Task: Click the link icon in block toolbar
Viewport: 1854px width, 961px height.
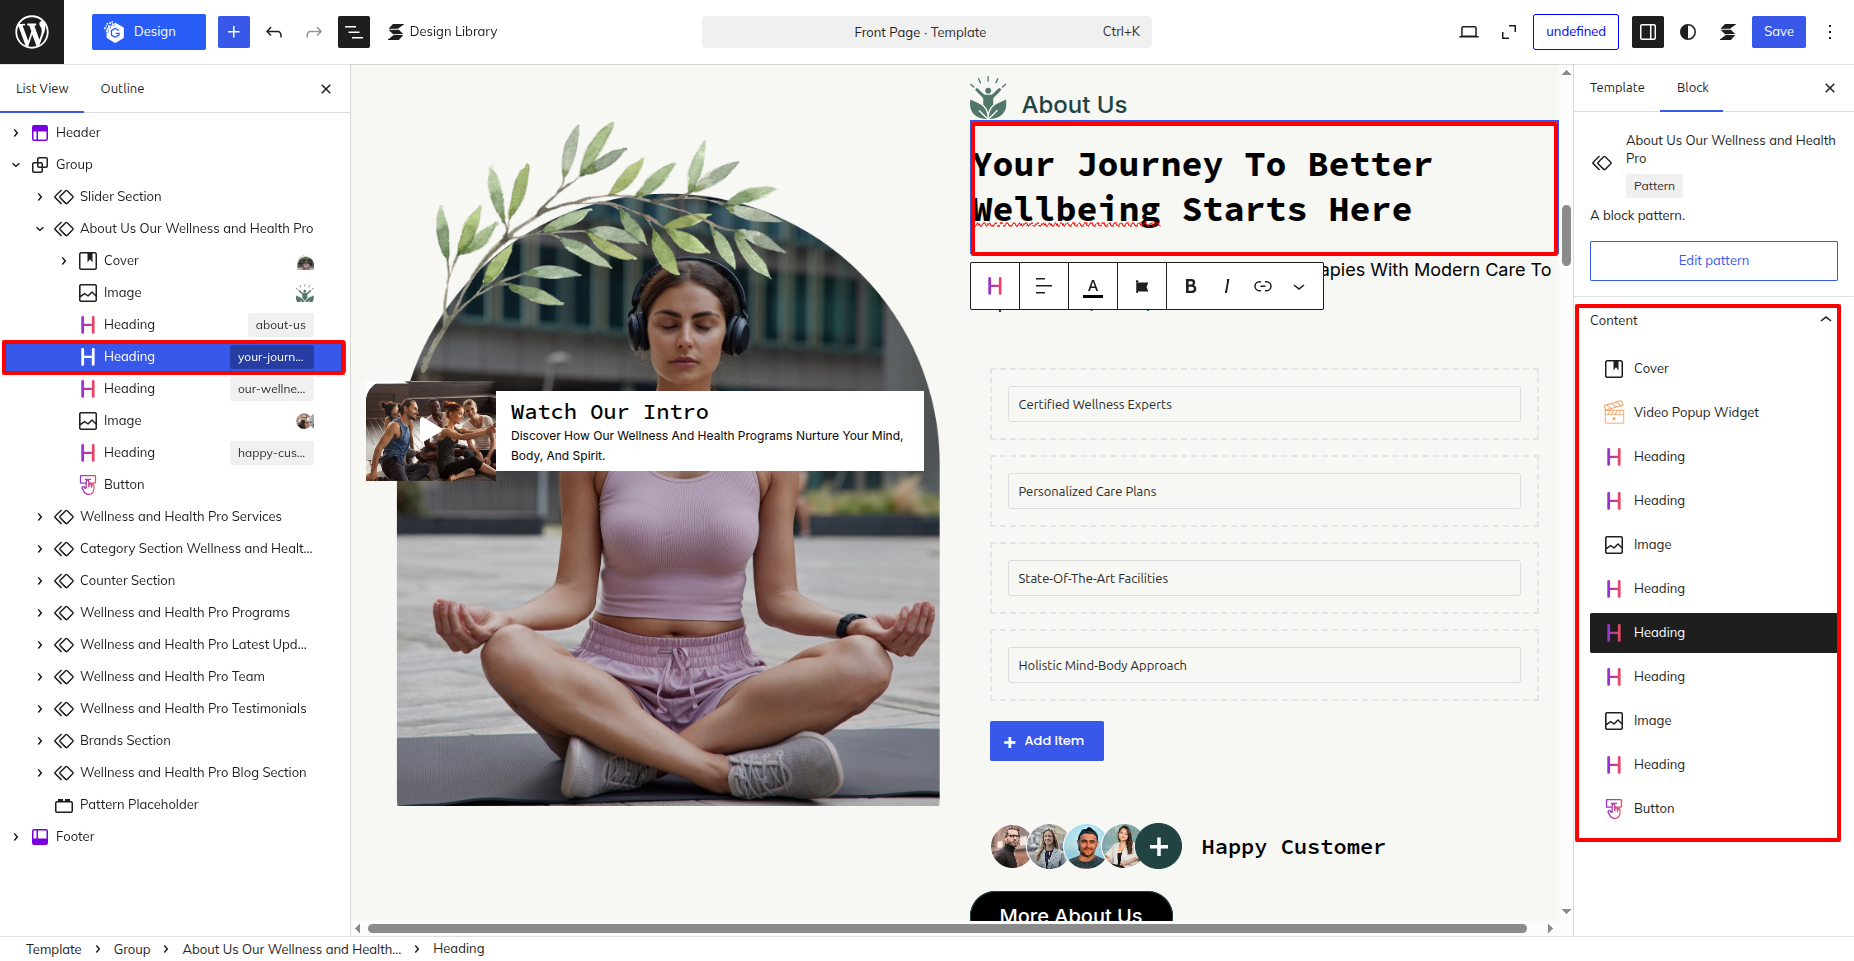Action: pos(1263,286)
